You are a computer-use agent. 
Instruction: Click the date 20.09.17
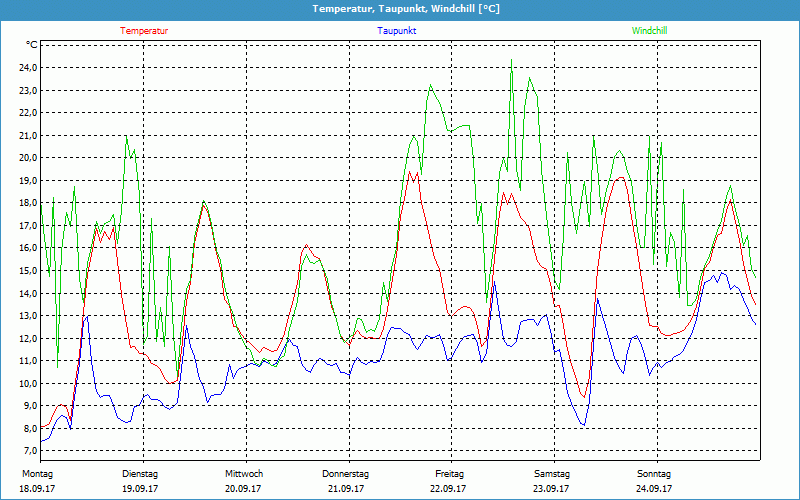(243, 489)
